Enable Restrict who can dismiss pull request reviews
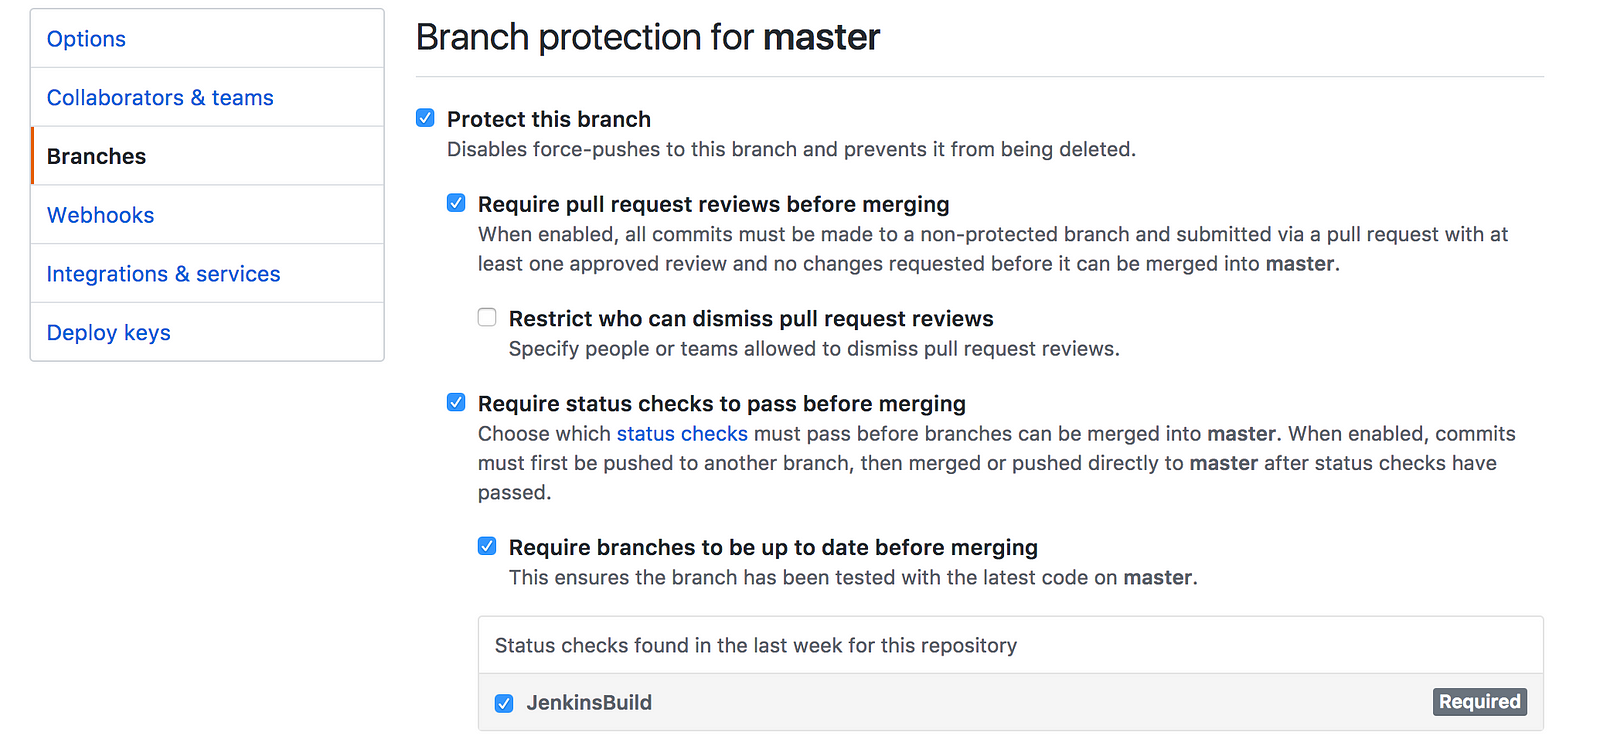The height and width of the screenshot is (750, 1600). click(x=487, y=317)
